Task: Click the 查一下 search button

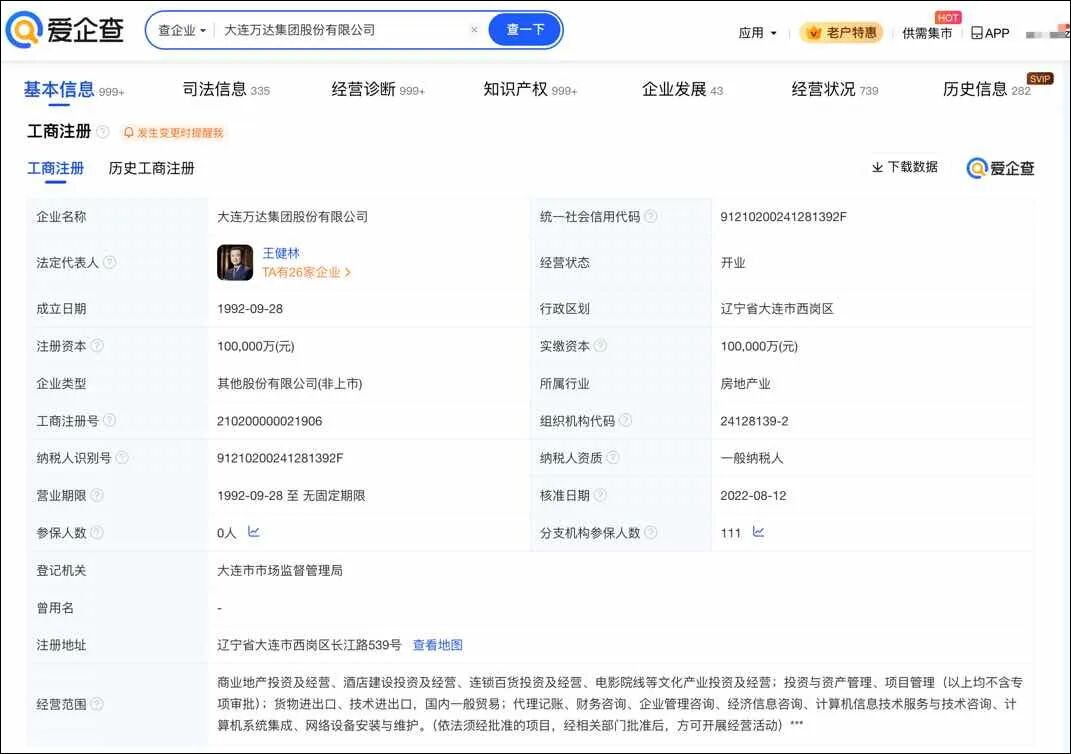Action: point(525,29)
